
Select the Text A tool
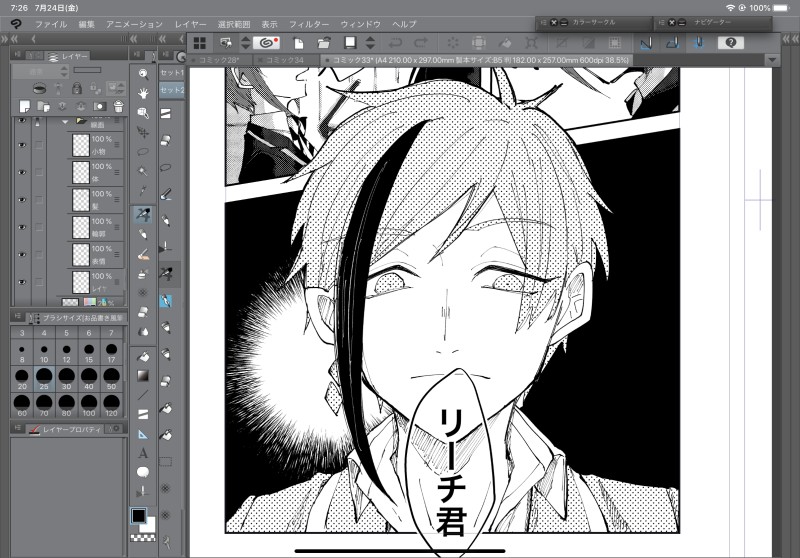pos(143,453)
